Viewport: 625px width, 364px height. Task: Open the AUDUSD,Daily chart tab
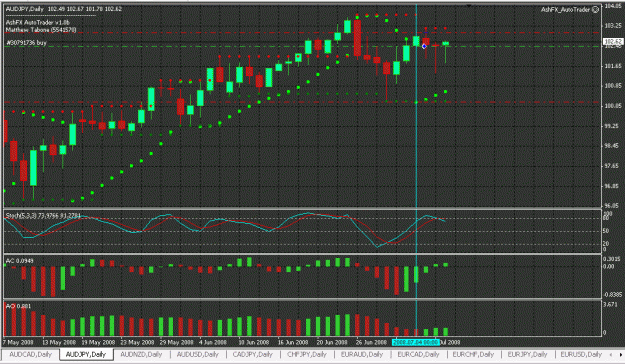[198, 354]
